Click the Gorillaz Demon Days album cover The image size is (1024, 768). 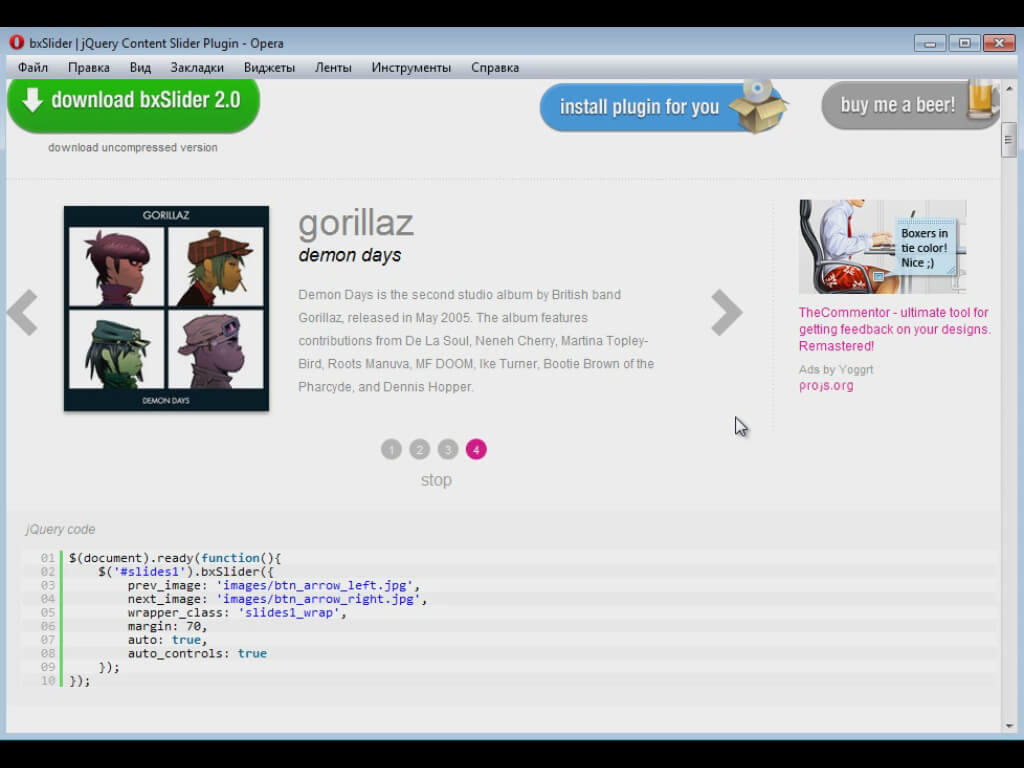(167, 308)
